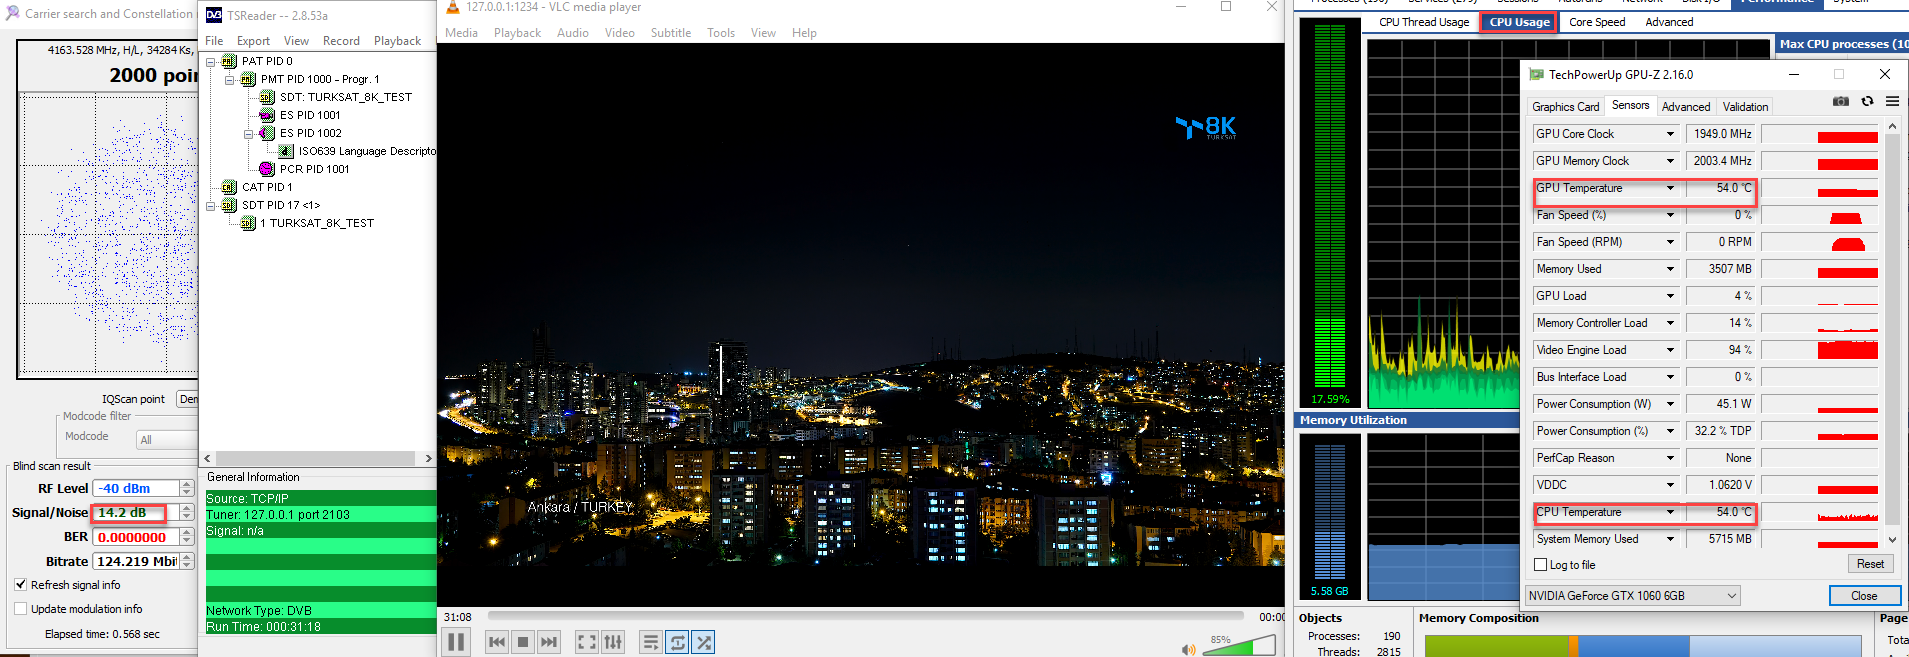Click the GPU-Z Reset button
The height and width of the screenshot is (657, 1909).
coord(1870,564)
